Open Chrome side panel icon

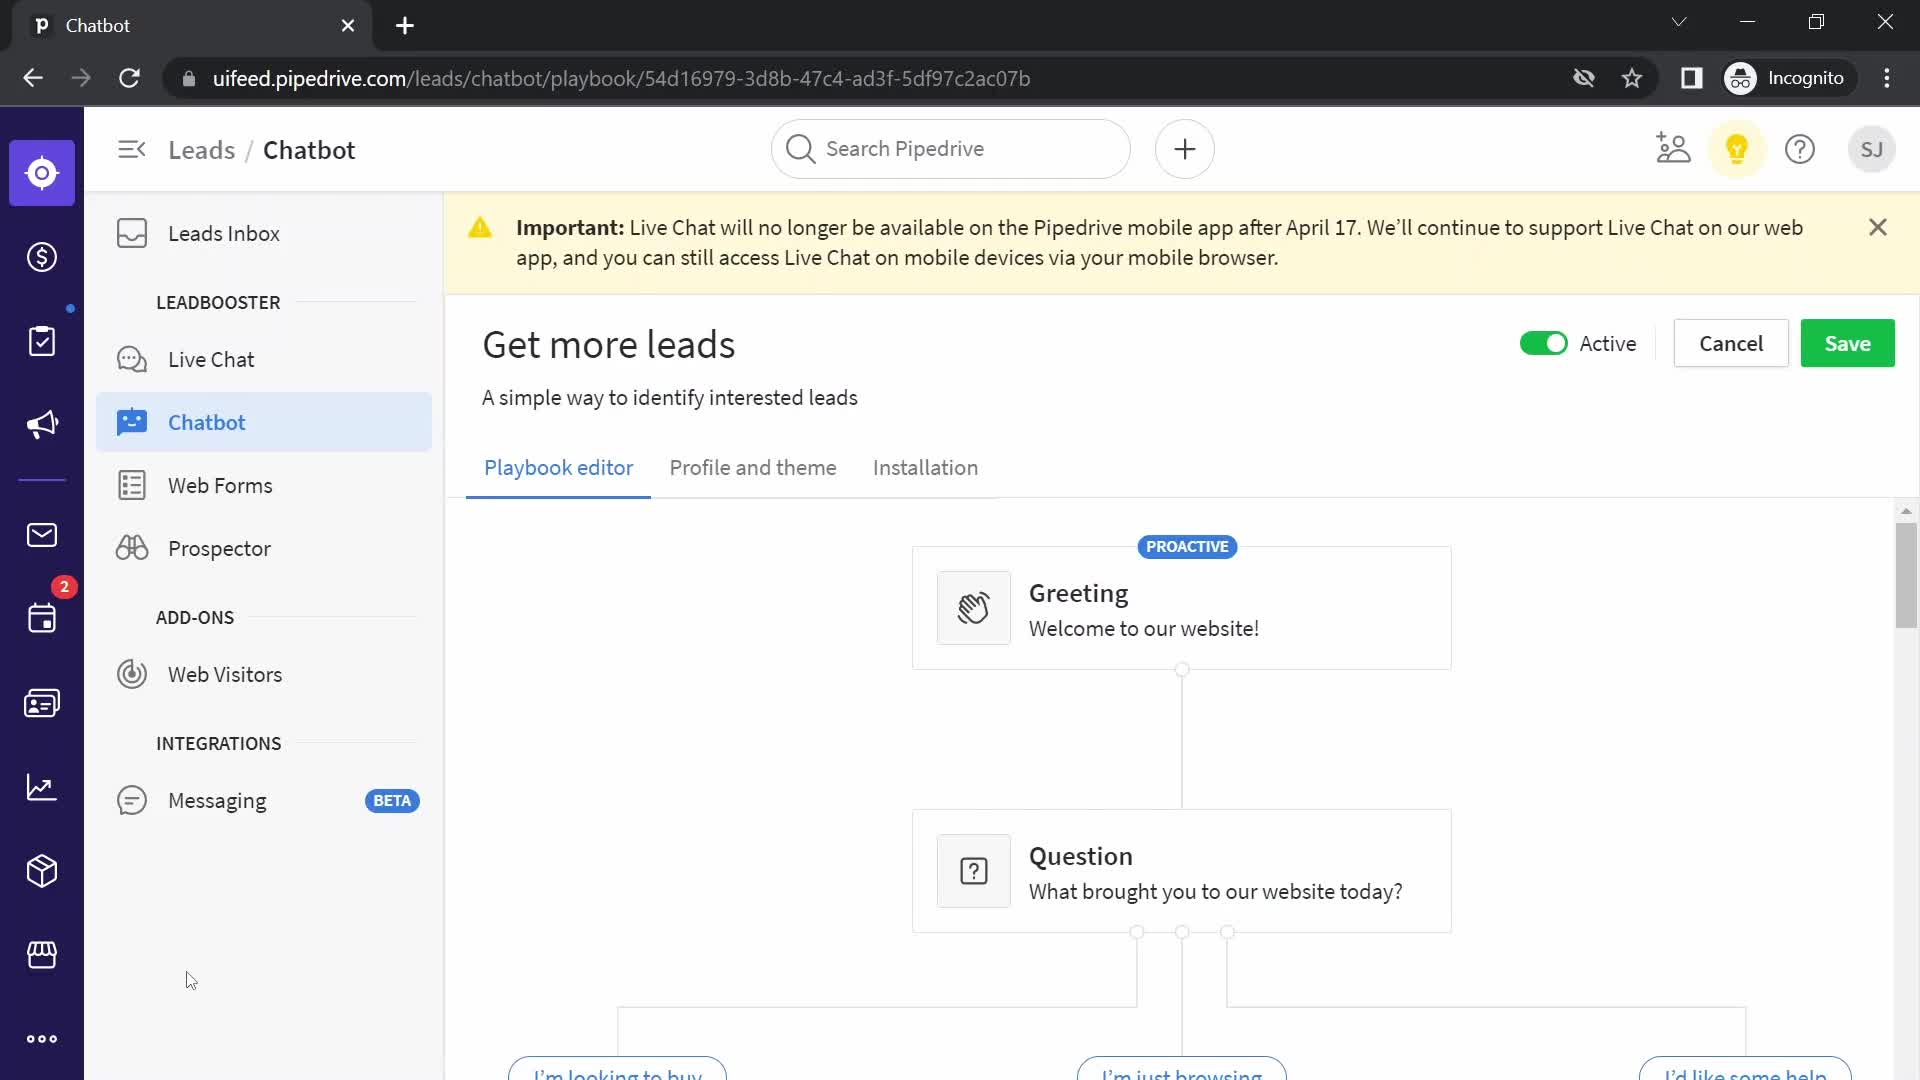click(x=1692, y=78)
